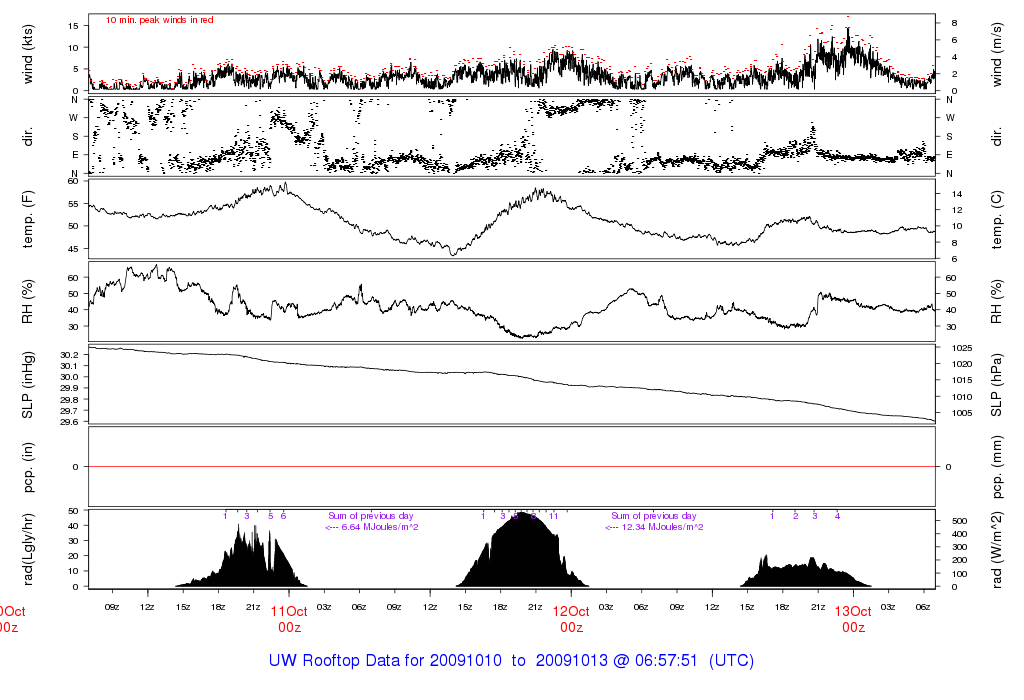
Task: Click the '06z' tick after 13Oct
Action: 923,607
